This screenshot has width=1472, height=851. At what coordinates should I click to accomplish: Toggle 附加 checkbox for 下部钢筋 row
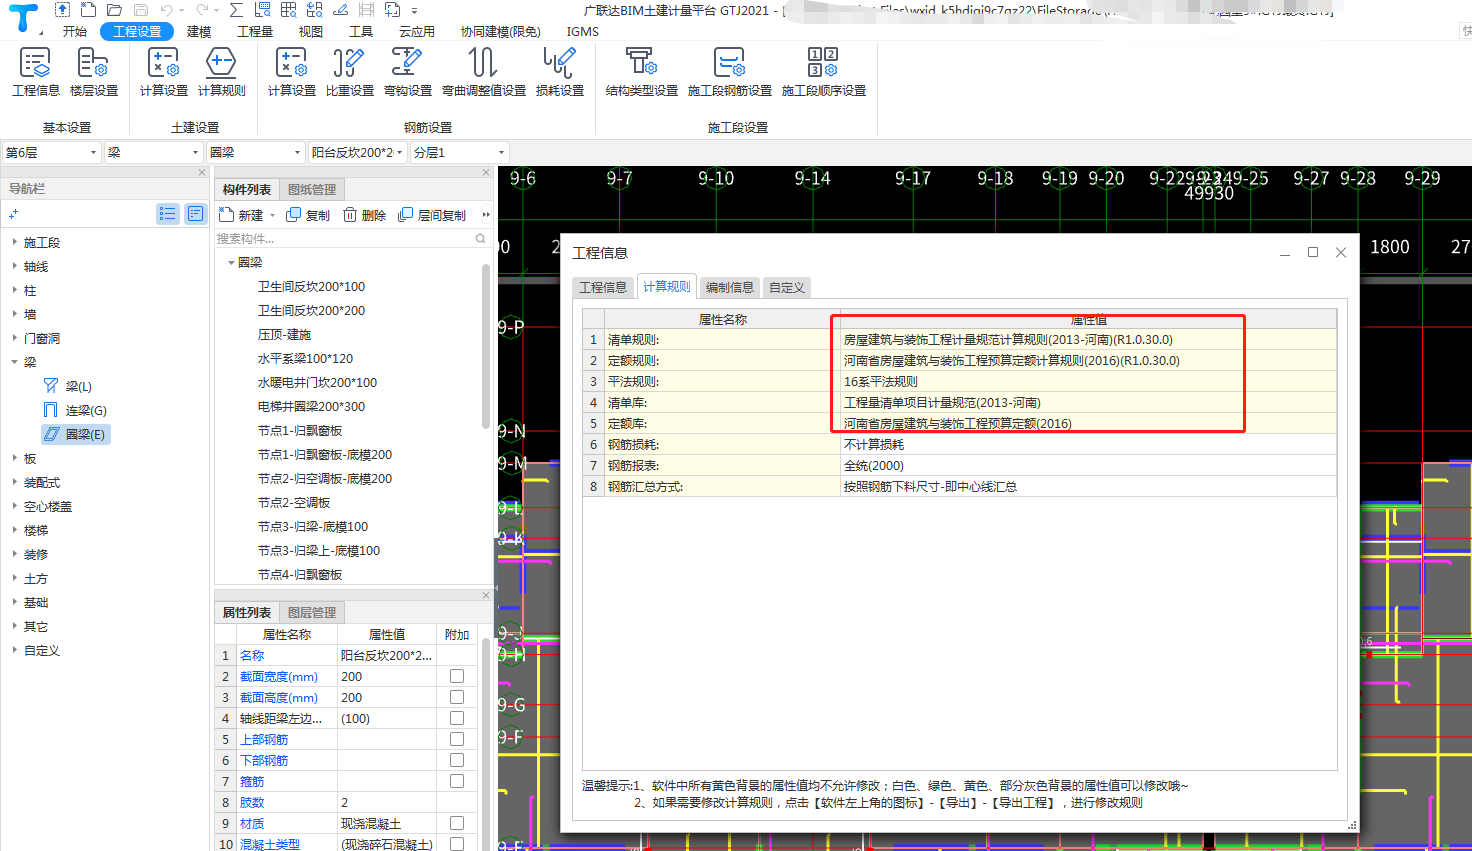tap(457, 760)
